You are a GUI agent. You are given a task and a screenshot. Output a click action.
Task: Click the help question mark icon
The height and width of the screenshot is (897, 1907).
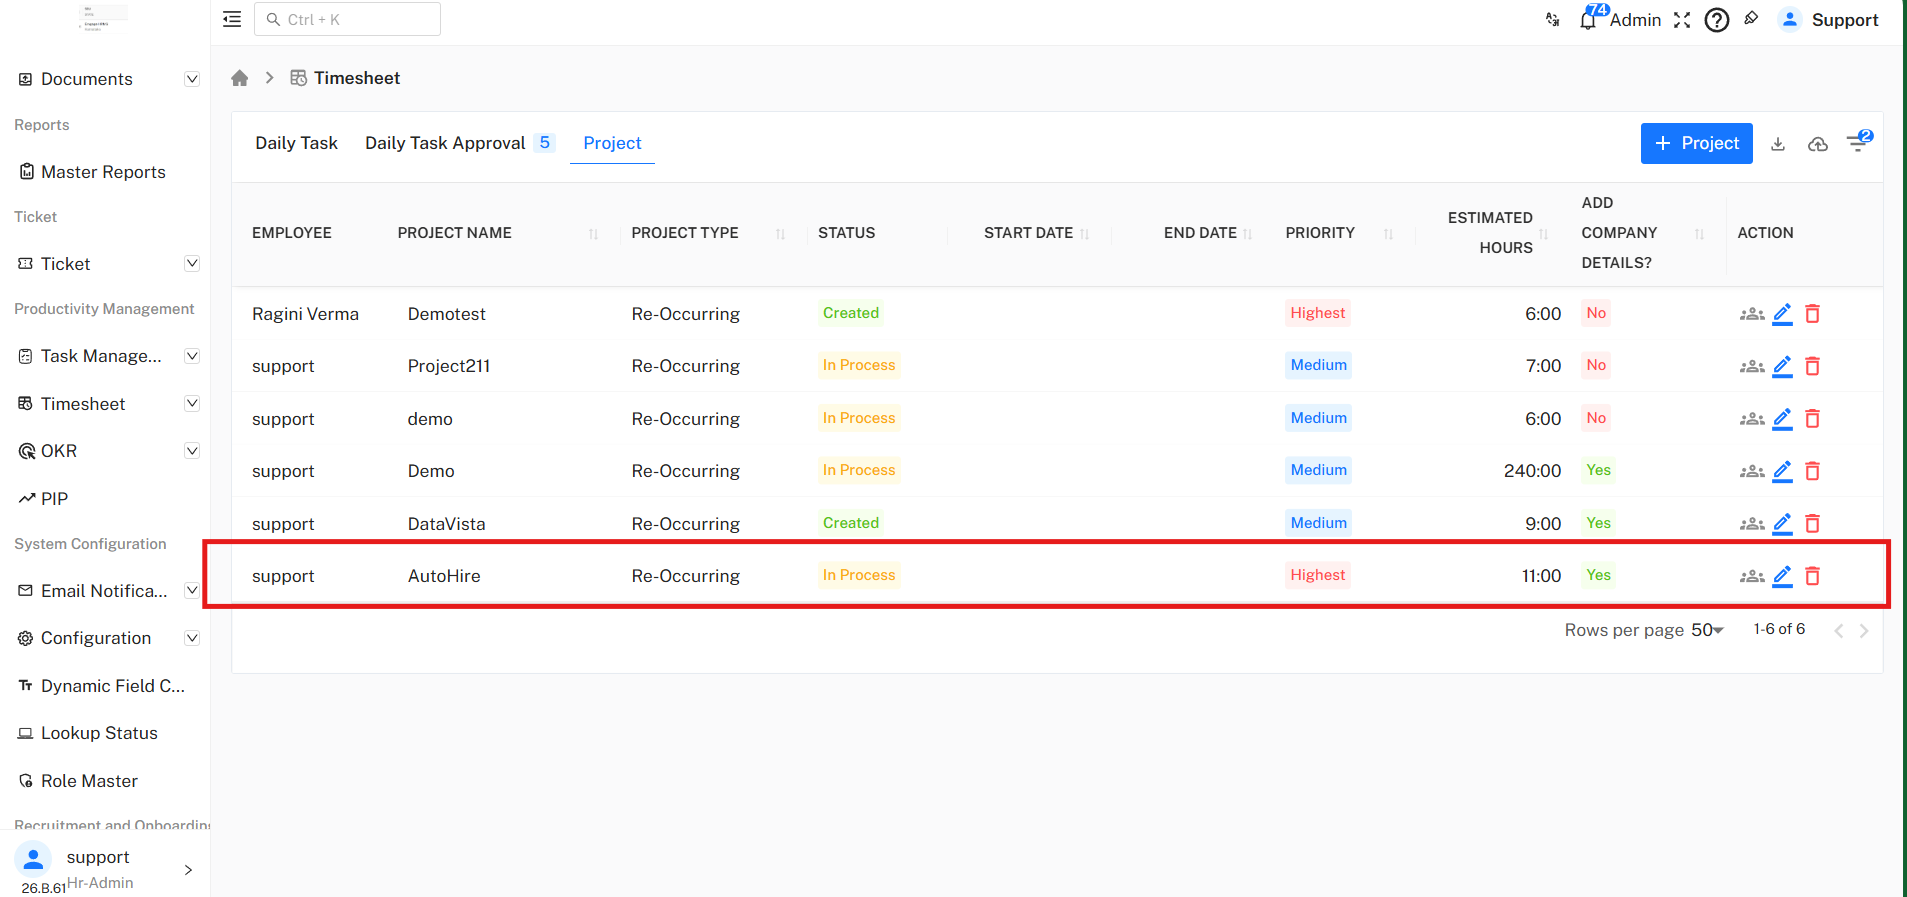click(x=1717, y=20)
